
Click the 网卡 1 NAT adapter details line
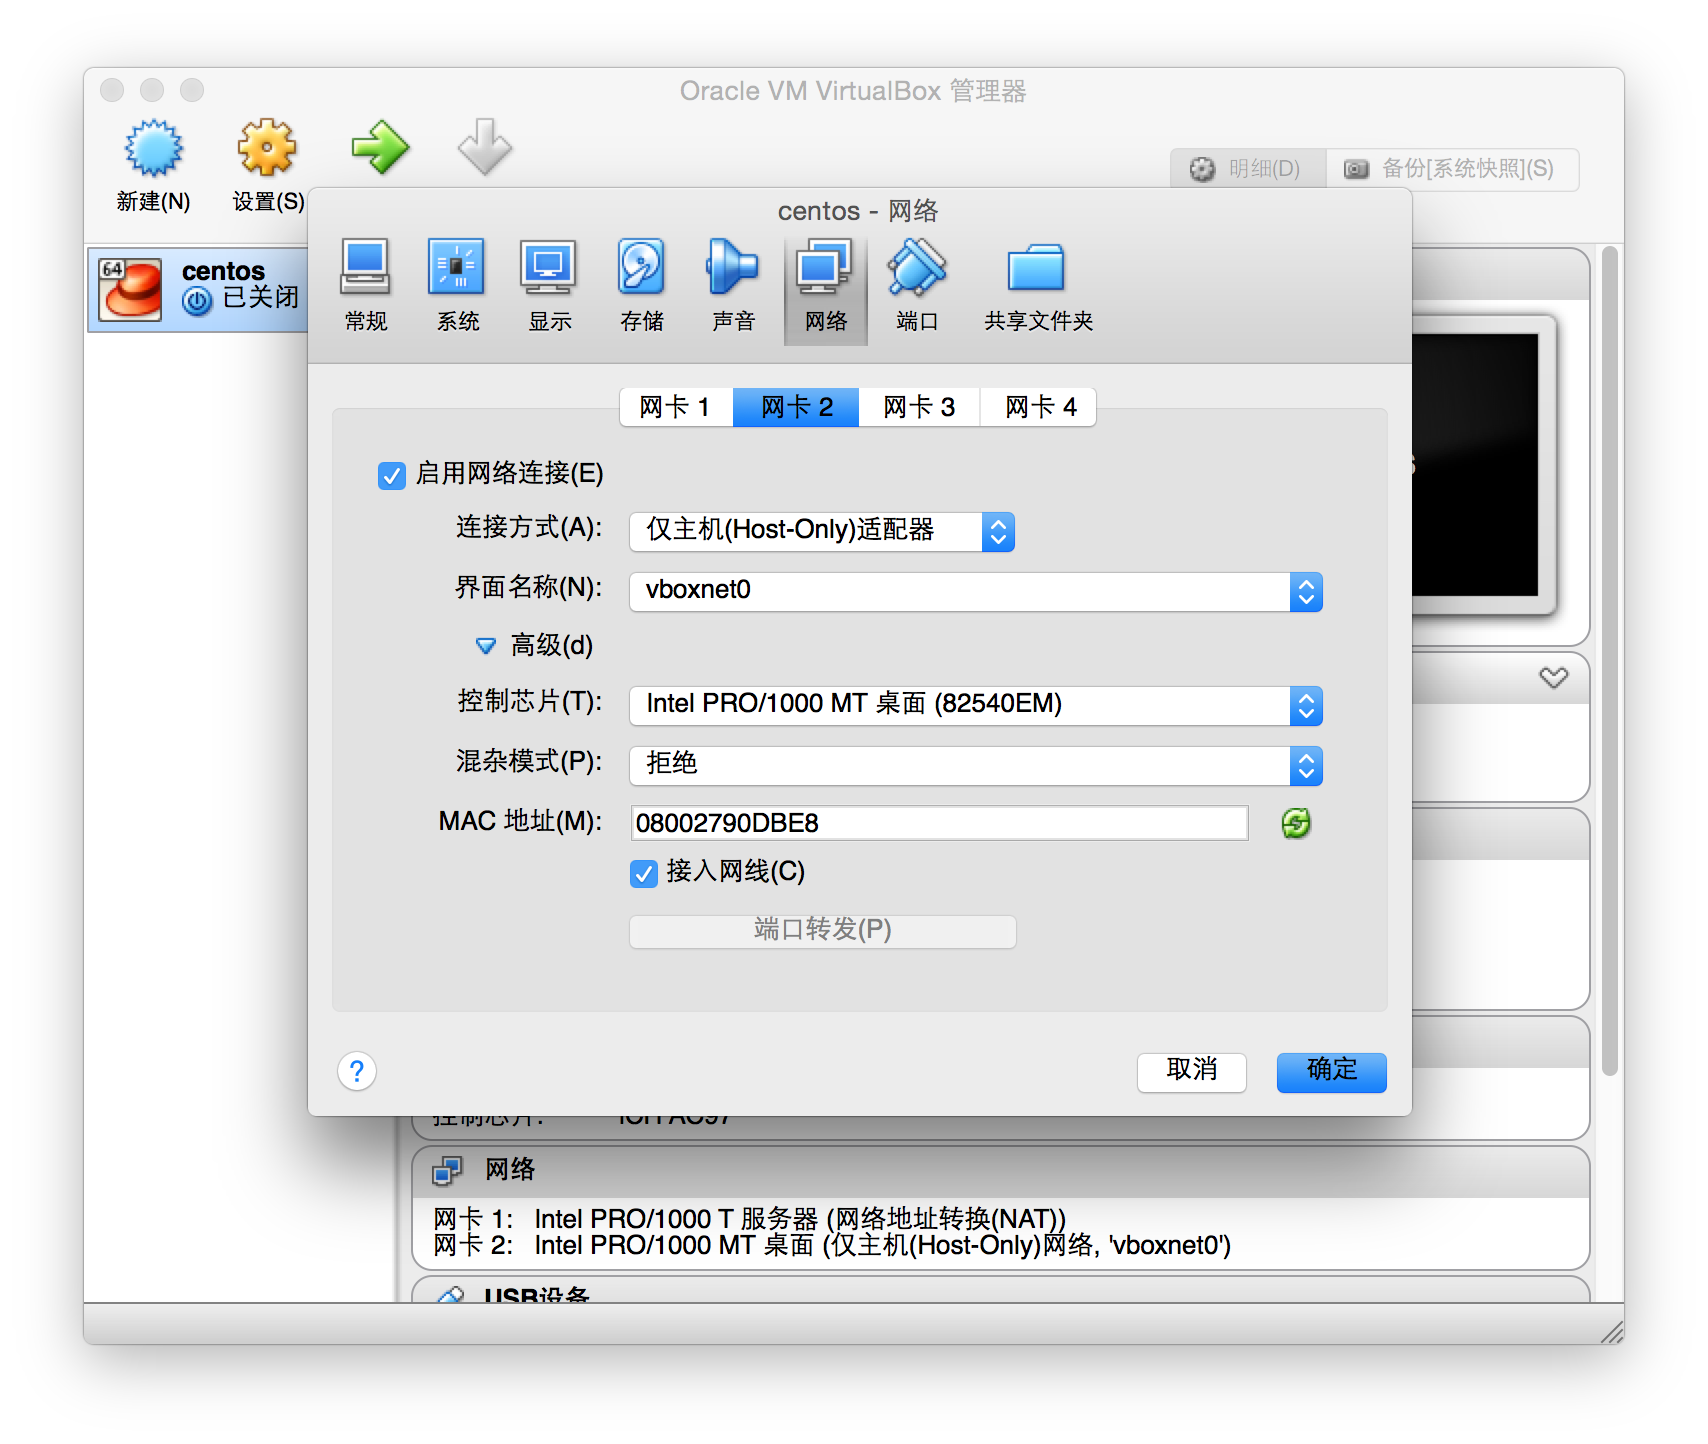tap(750, 1219)
